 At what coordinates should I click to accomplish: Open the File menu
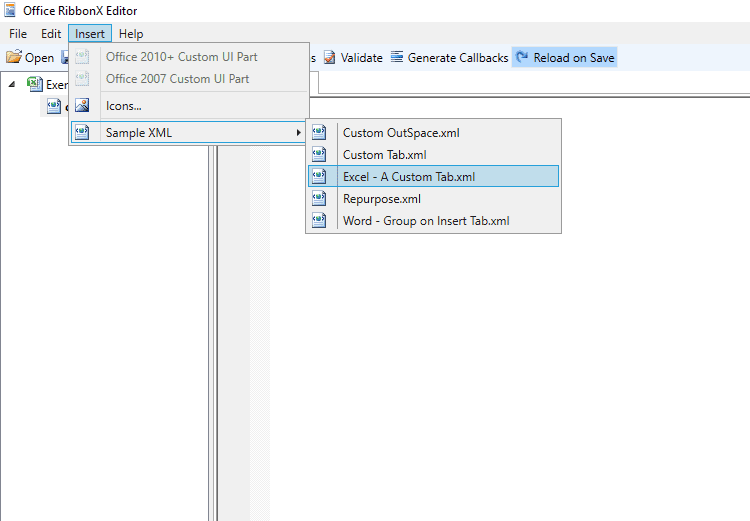tap(18, 34)
